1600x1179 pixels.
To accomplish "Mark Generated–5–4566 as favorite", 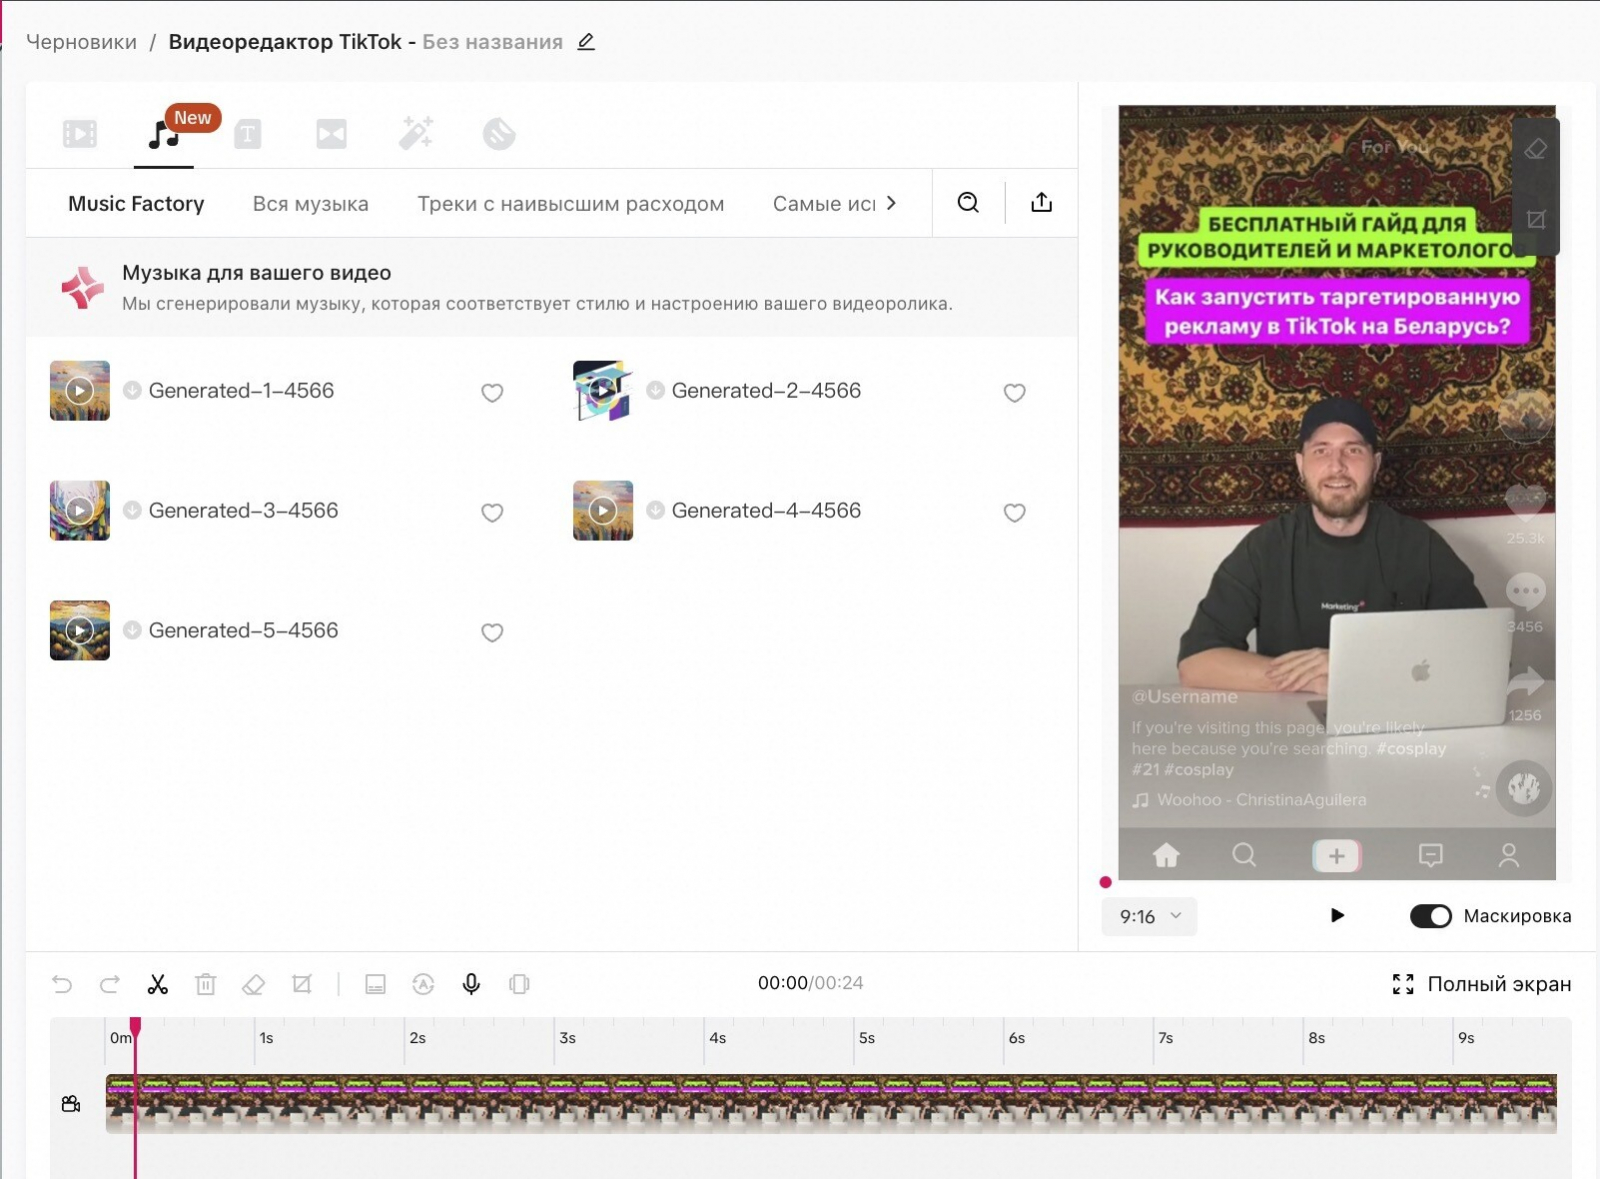I will [492, 633].
